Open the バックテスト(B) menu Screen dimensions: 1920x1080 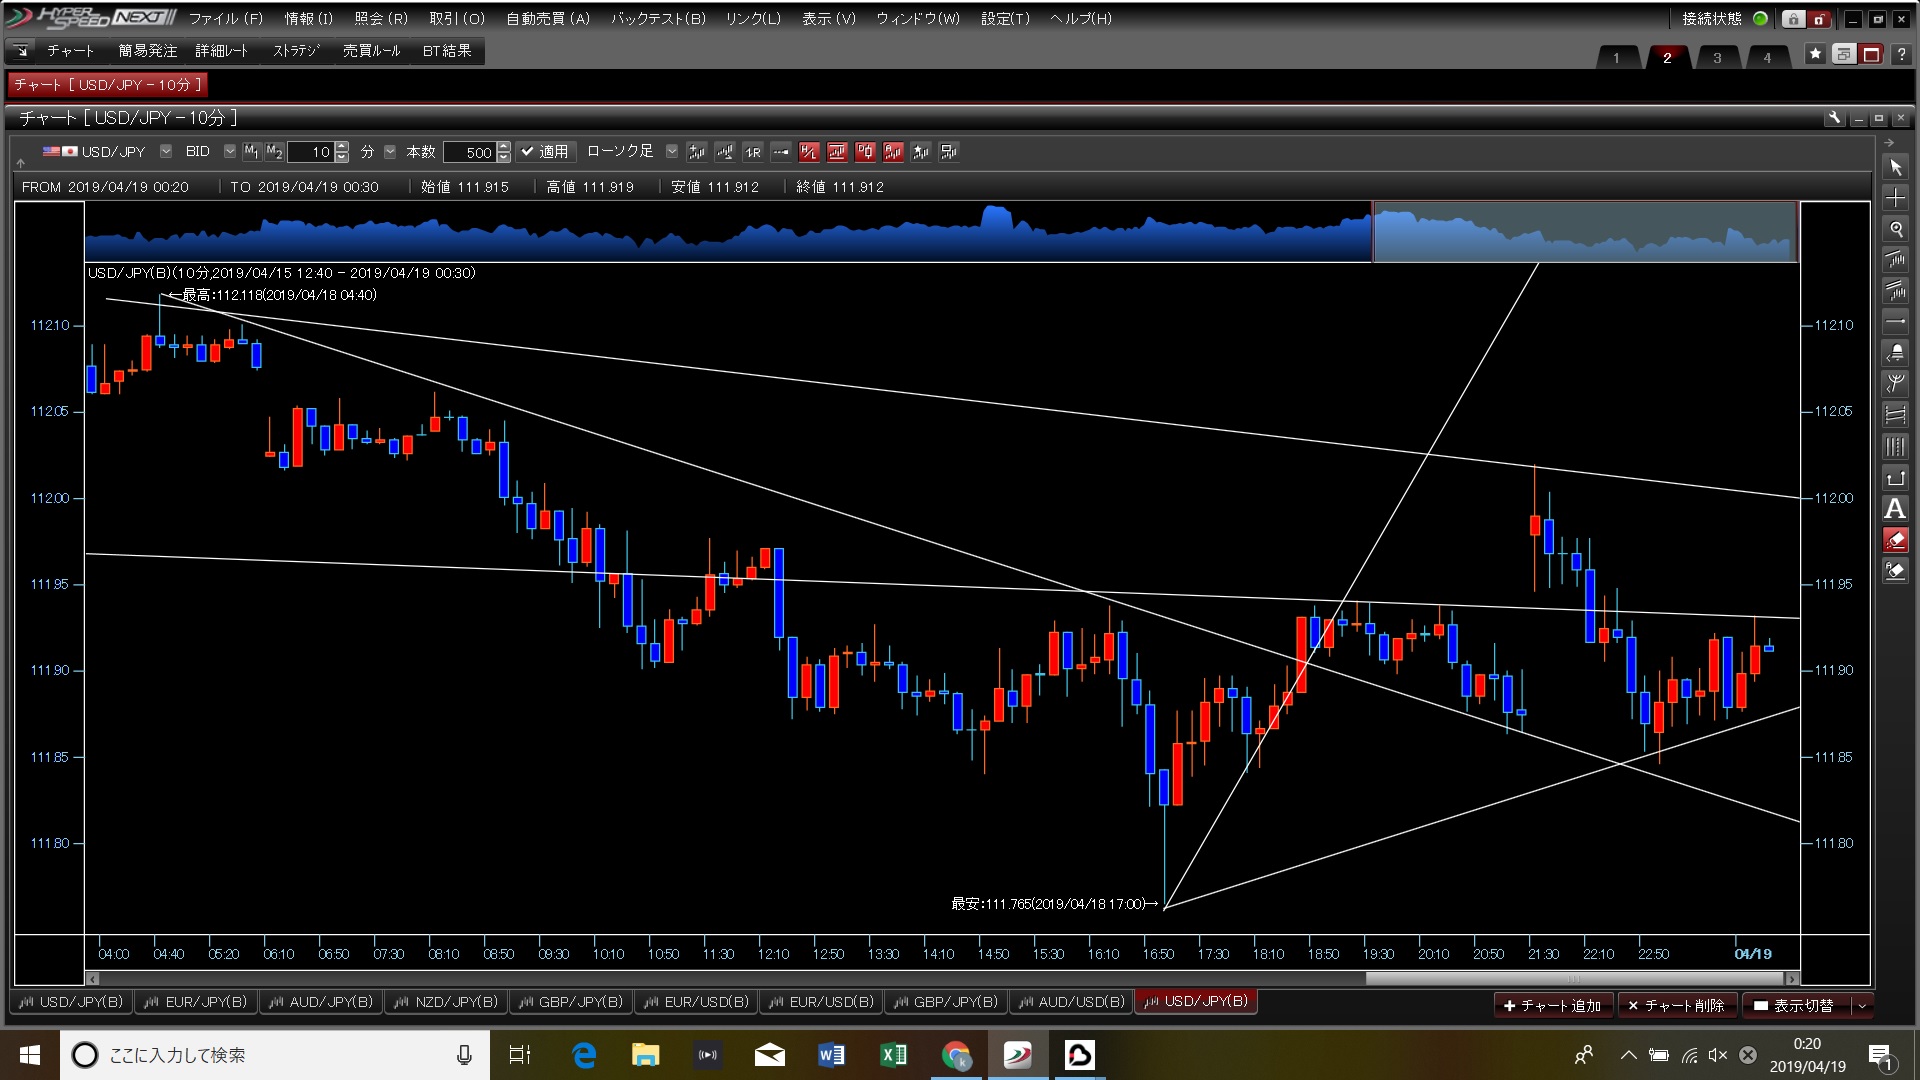(x=658, y=18)
